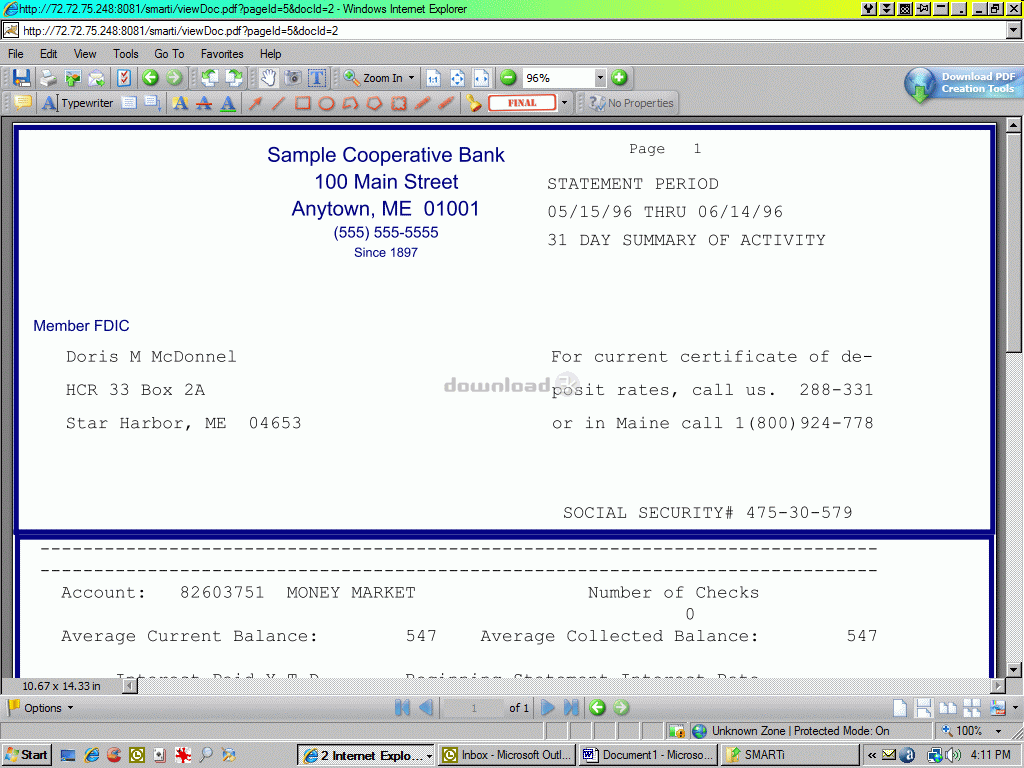
Task: Switch to continuous page layout
Action: [x=924, y=707]
